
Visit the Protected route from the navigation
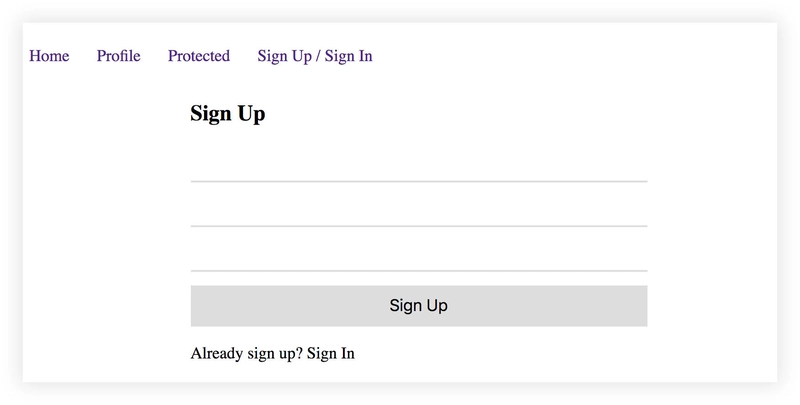[x=199, y=56]
